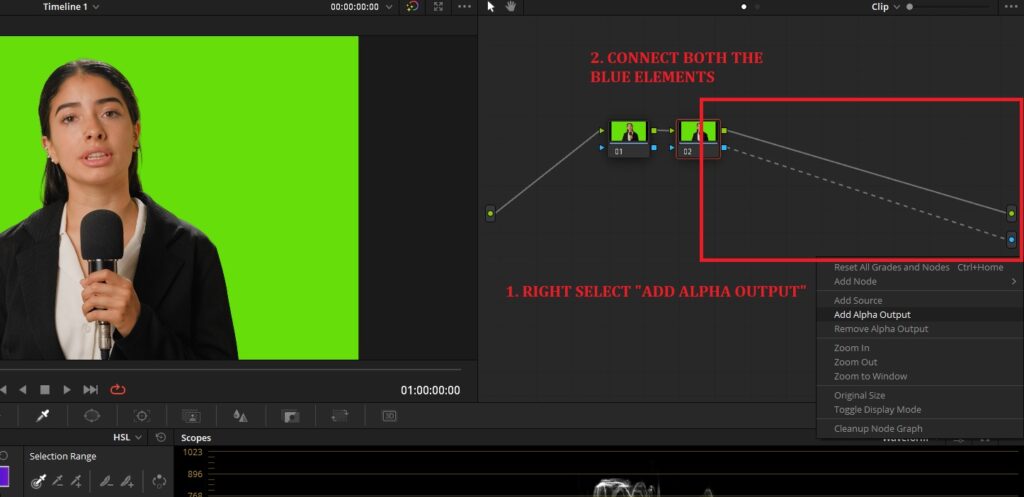Image resolution: width=1024 pixels, height=497 pixels.
Task: Open the 3D stereoscopic palette
Action: click(x=389, y=415)
